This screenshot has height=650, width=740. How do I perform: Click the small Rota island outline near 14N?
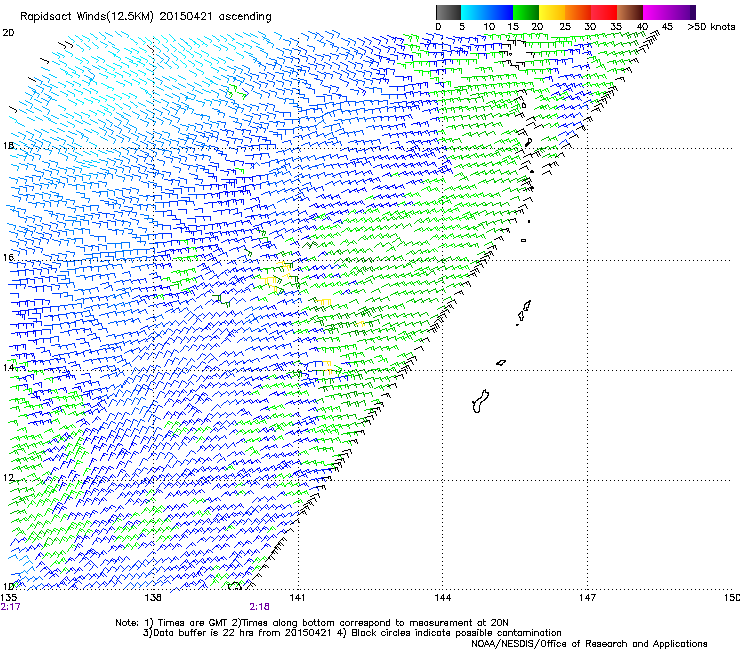click(501, 363)
